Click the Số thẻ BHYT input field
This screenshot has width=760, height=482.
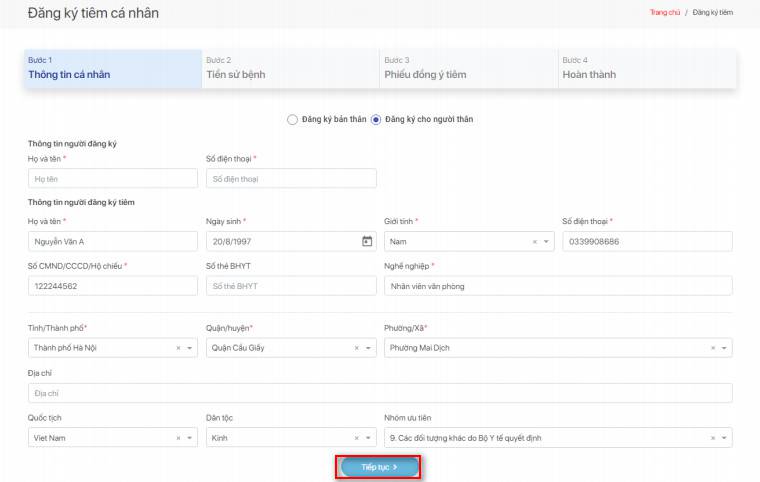(x=290, y=286)
